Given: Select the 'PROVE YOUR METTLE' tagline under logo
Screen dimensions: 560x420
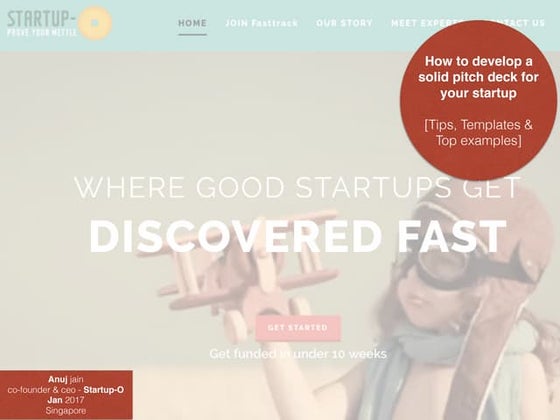Looking at the screenshot, I should [41, 33].
